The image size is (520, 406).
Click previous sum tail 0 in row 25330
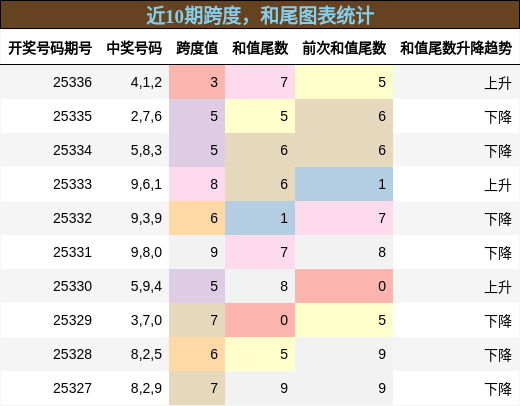click(344, 286)
